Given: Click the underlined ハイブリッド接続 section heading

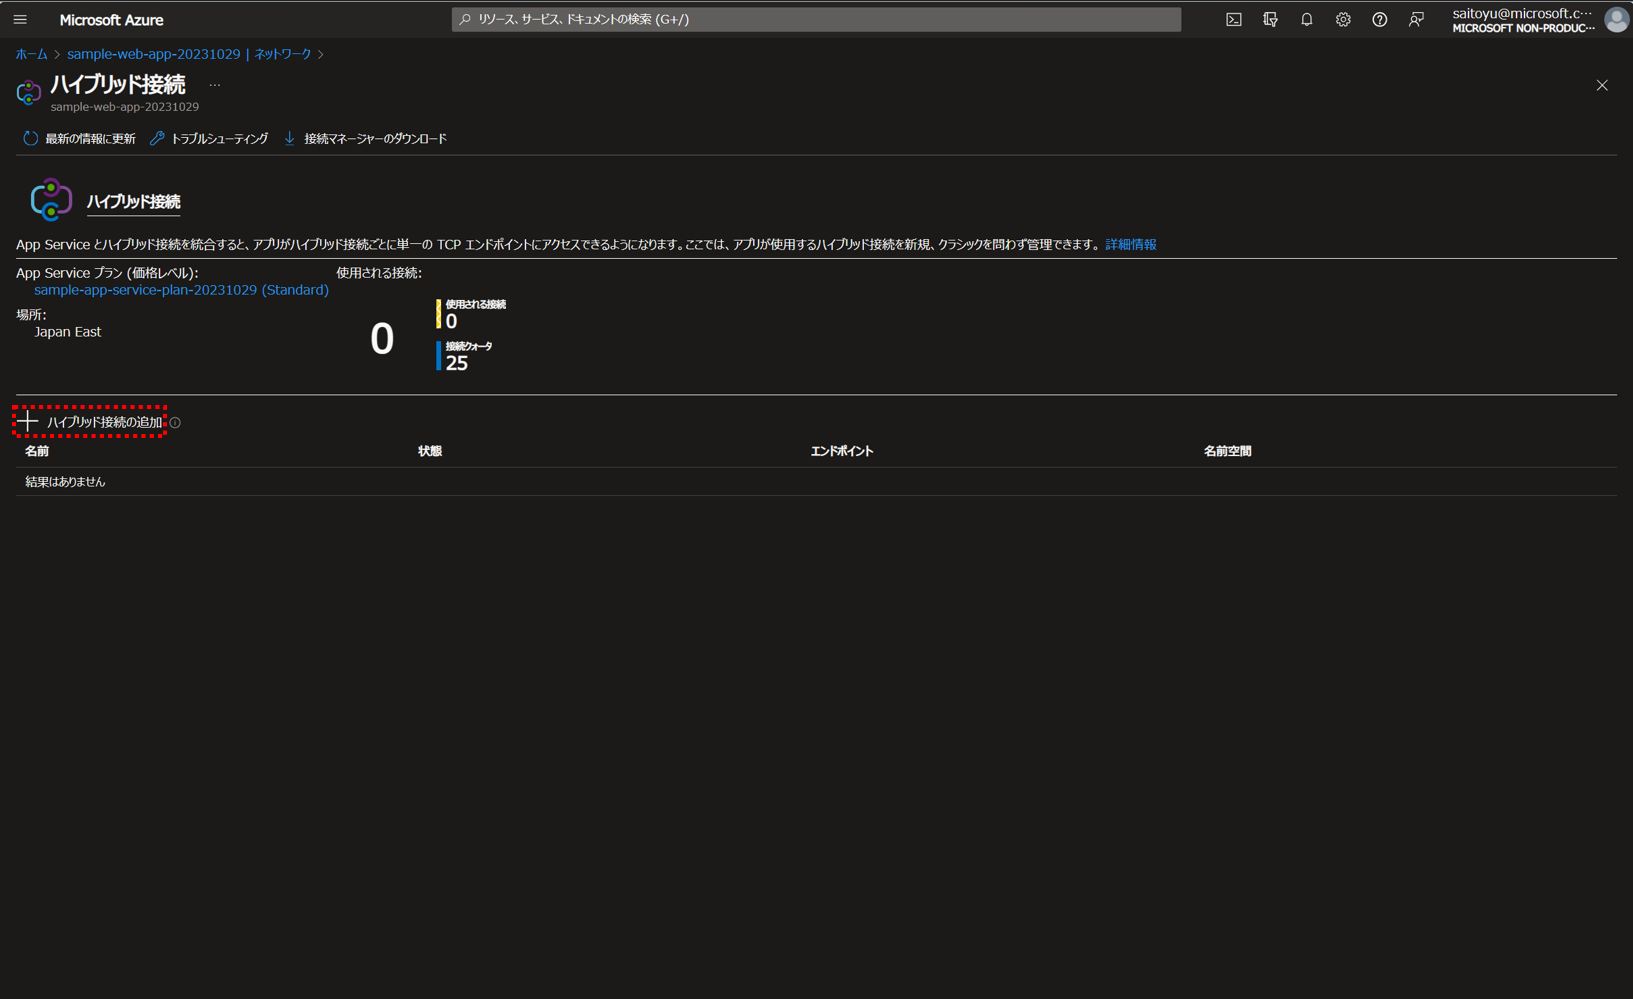Looking at the screenshot, I should [x=133, y=201].
